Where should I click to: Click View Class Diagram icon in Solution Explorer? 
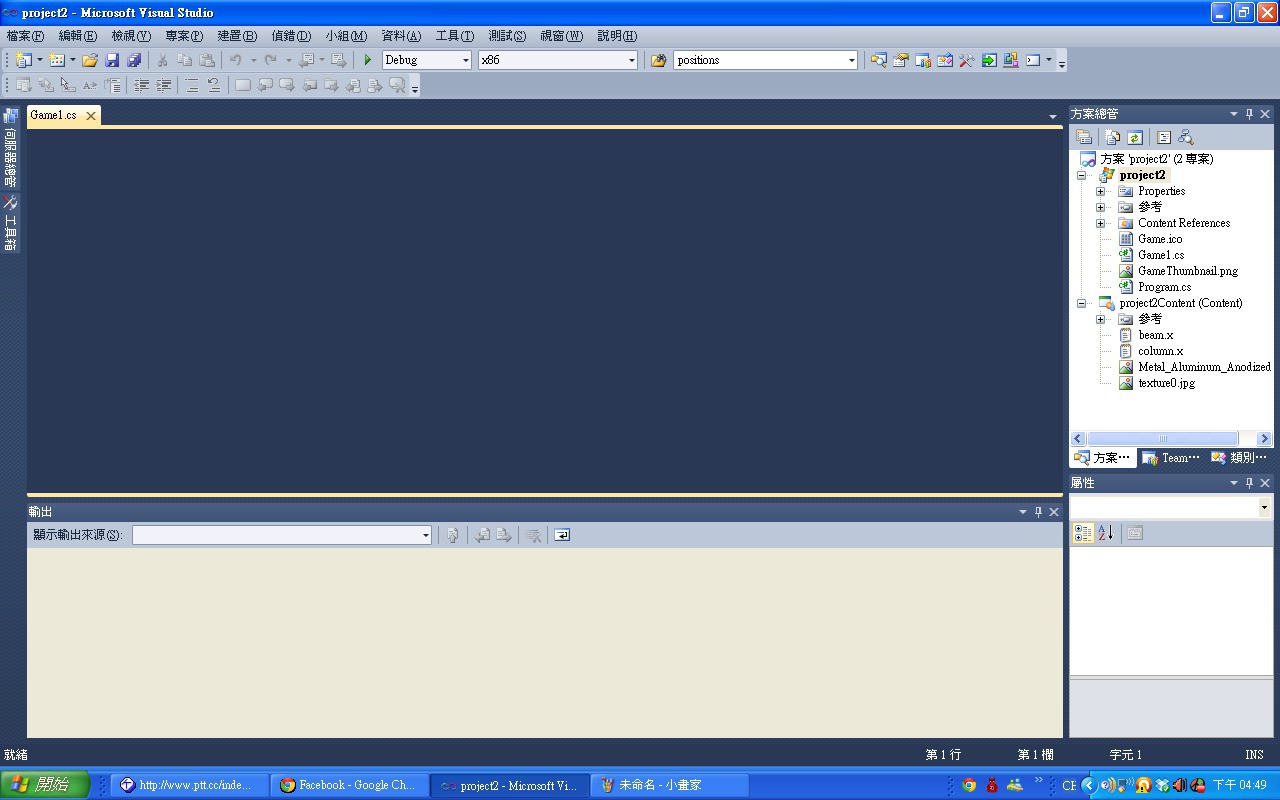(x=1185, y=137)
